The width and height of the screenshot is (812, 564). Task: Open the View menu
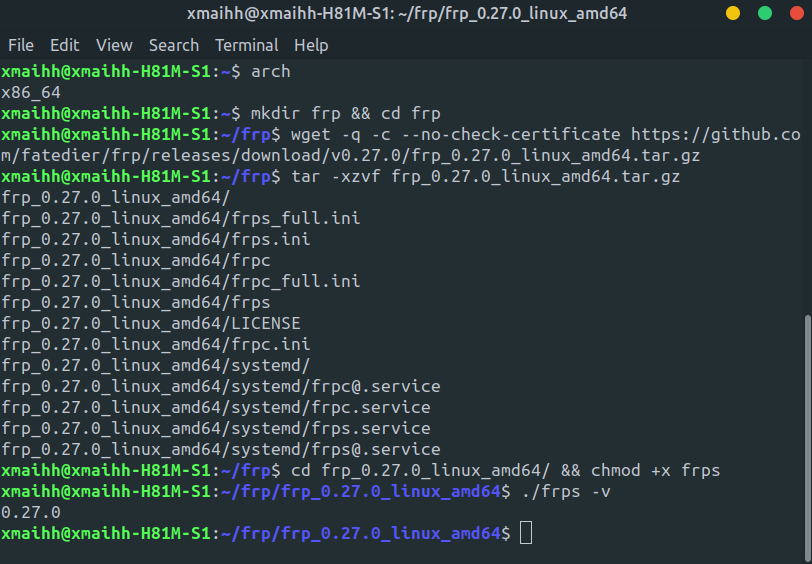click(114, 45)
